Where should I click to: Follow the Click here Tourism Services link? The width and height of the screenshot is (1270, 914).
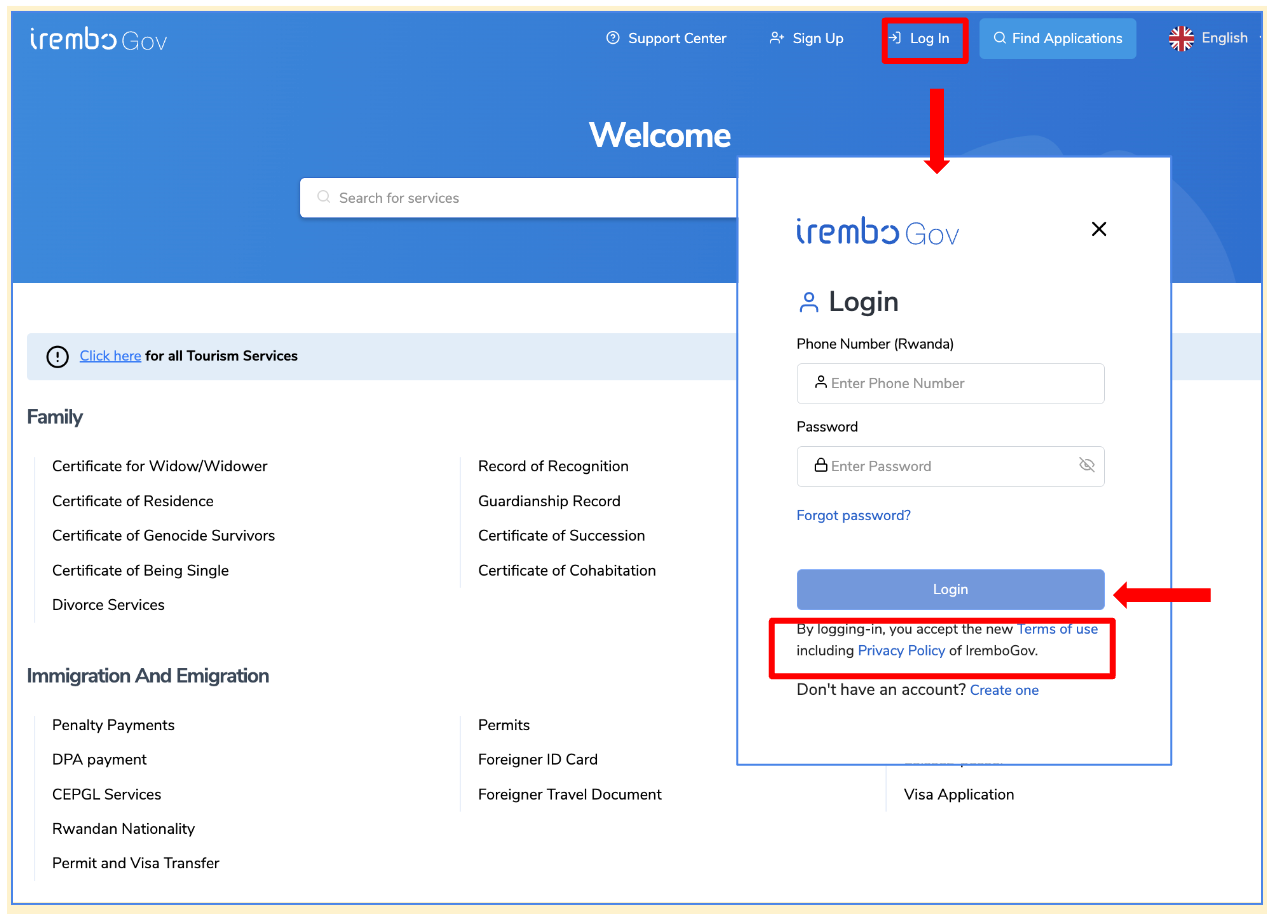(110, 356)
